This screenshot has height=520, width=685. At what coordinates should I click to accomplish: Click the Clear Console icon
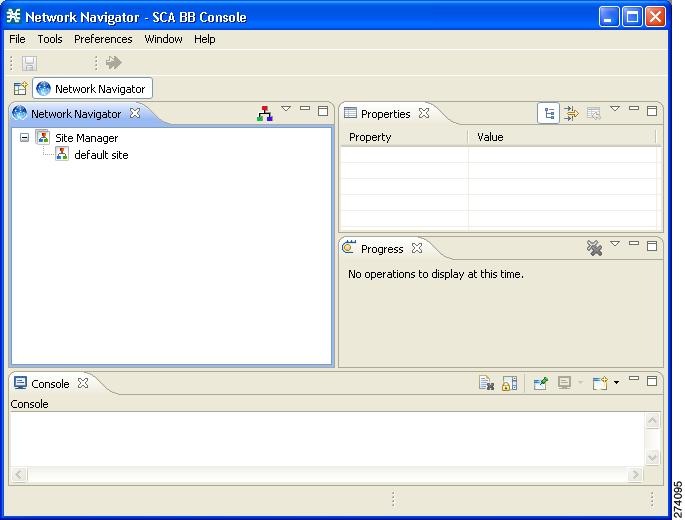click(x=486, y=383)
